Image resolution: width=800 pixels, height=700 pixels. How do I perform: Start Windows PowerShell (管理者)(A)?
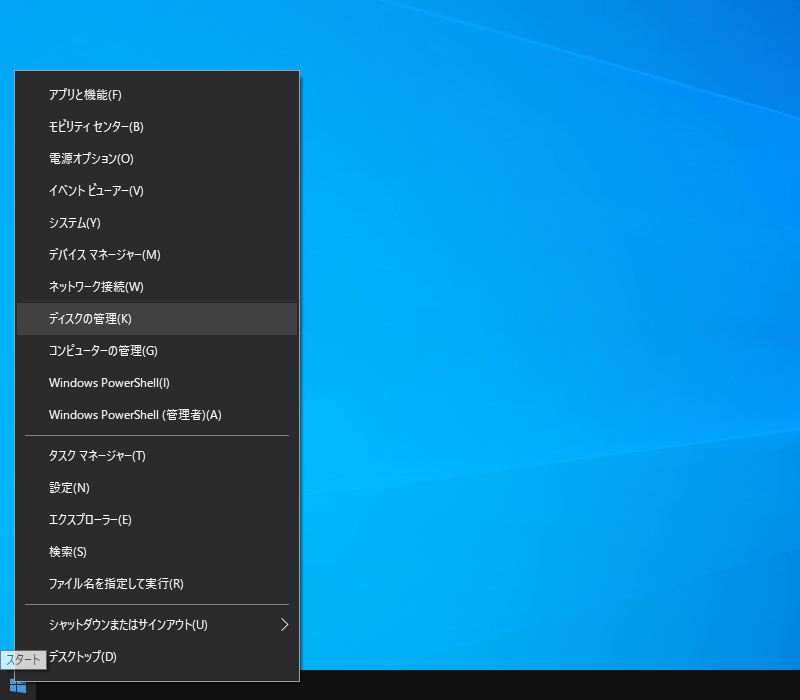(x=157, y=415)
